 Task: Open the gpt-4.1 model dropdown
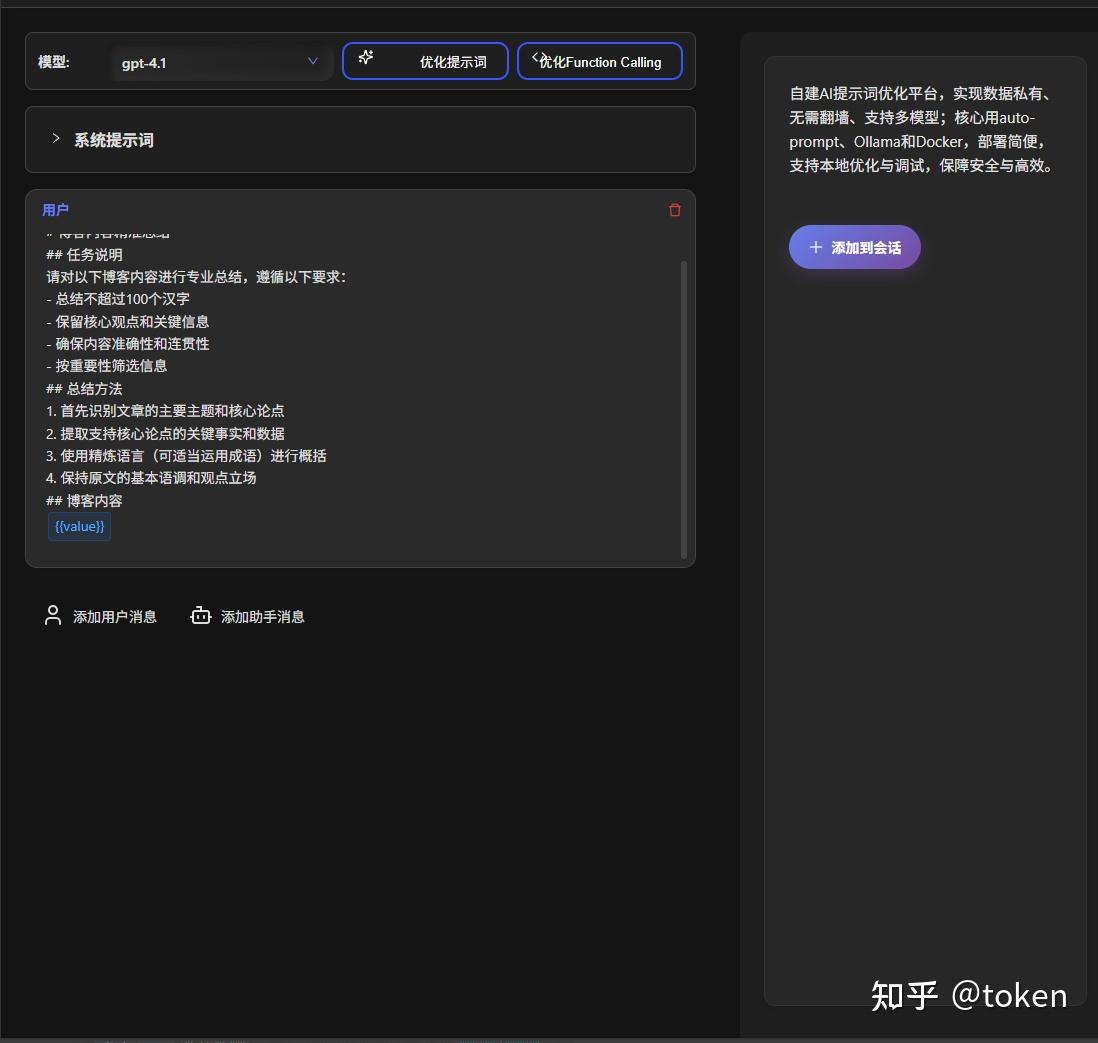click(x=220, y=61)
